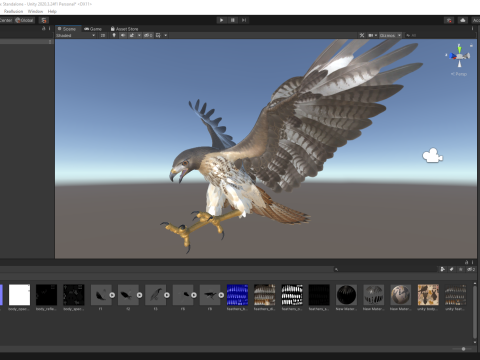The image size is (480, 360).
Task: Select the brown sphere New Material asset
Action: 401,295
